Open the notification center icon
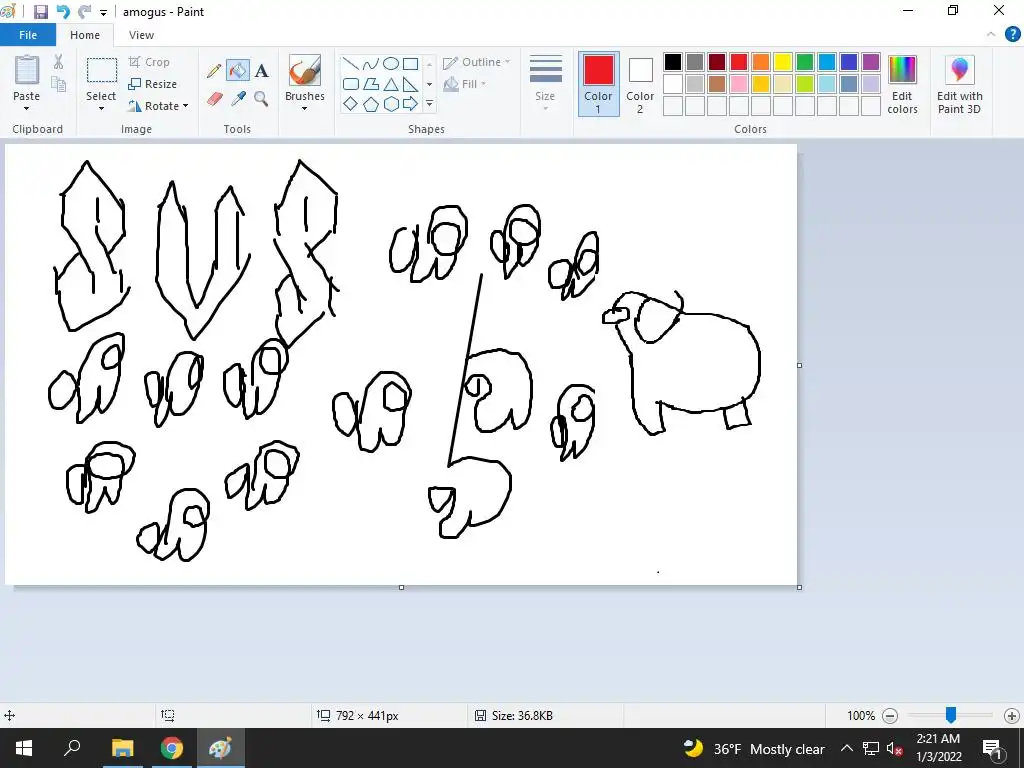 [993, 748]
